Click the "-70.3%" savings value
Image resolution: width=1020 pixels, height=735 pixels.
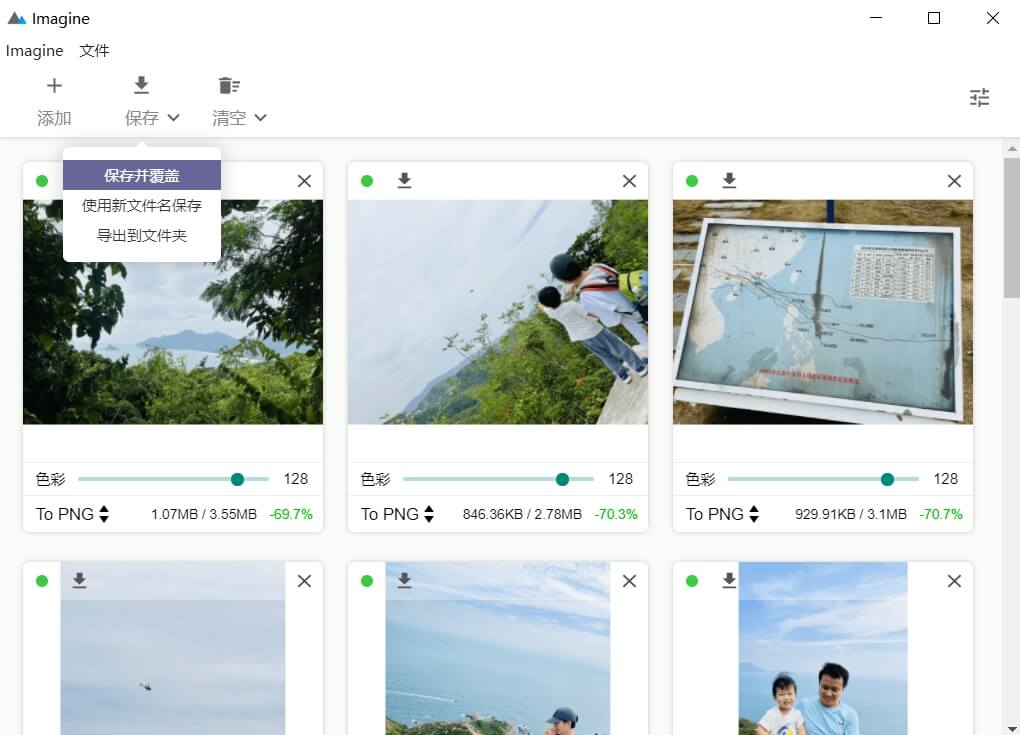tap(616, 514)
